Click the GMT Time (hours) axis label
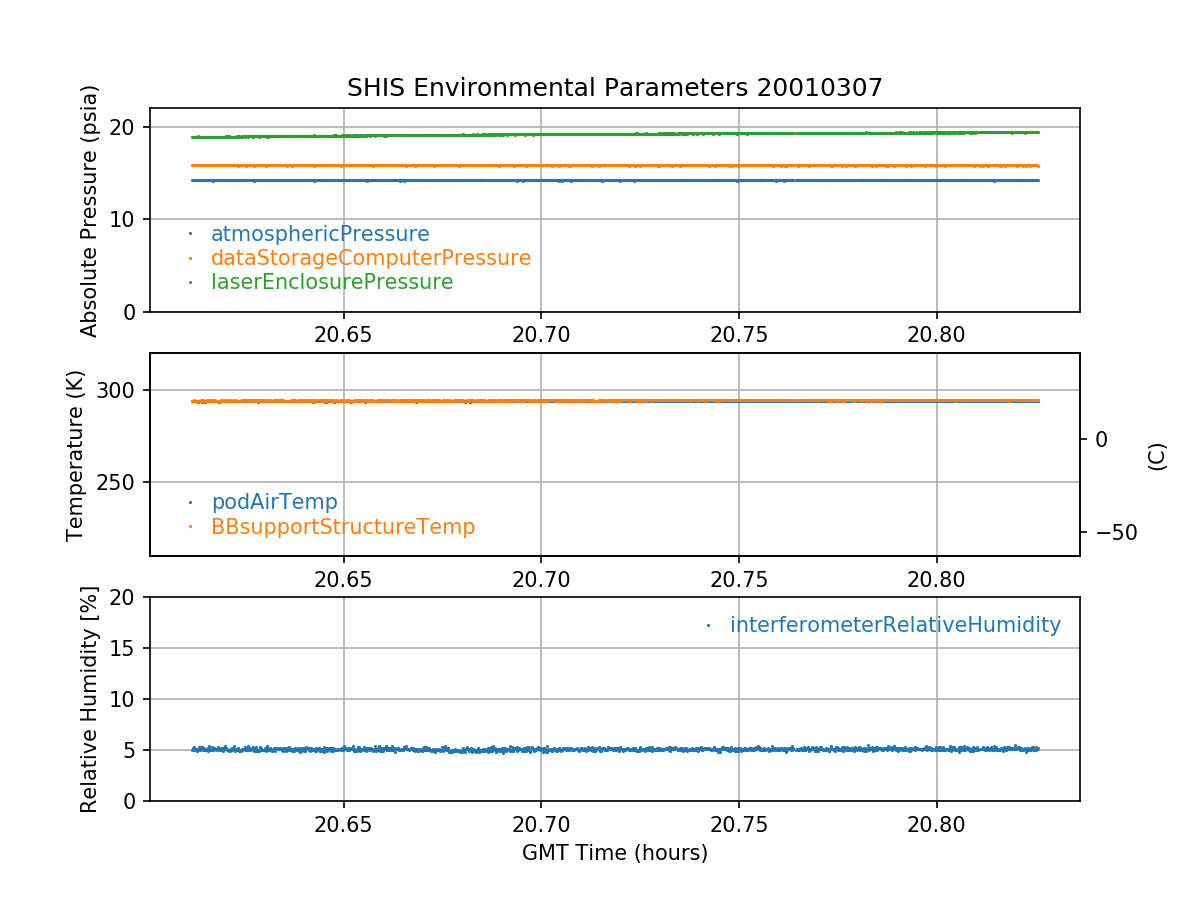The width and height of the screenshot is (1200, 900). pos(614,853)
